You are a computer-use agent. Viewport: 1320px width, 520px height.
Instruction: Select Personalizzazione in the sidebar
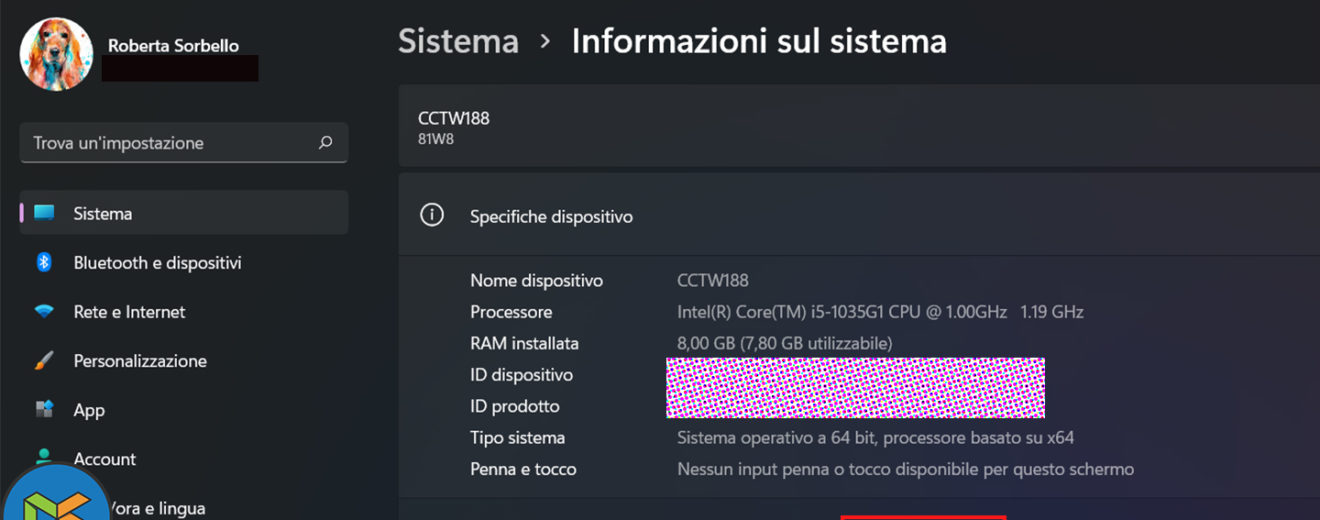140,361
